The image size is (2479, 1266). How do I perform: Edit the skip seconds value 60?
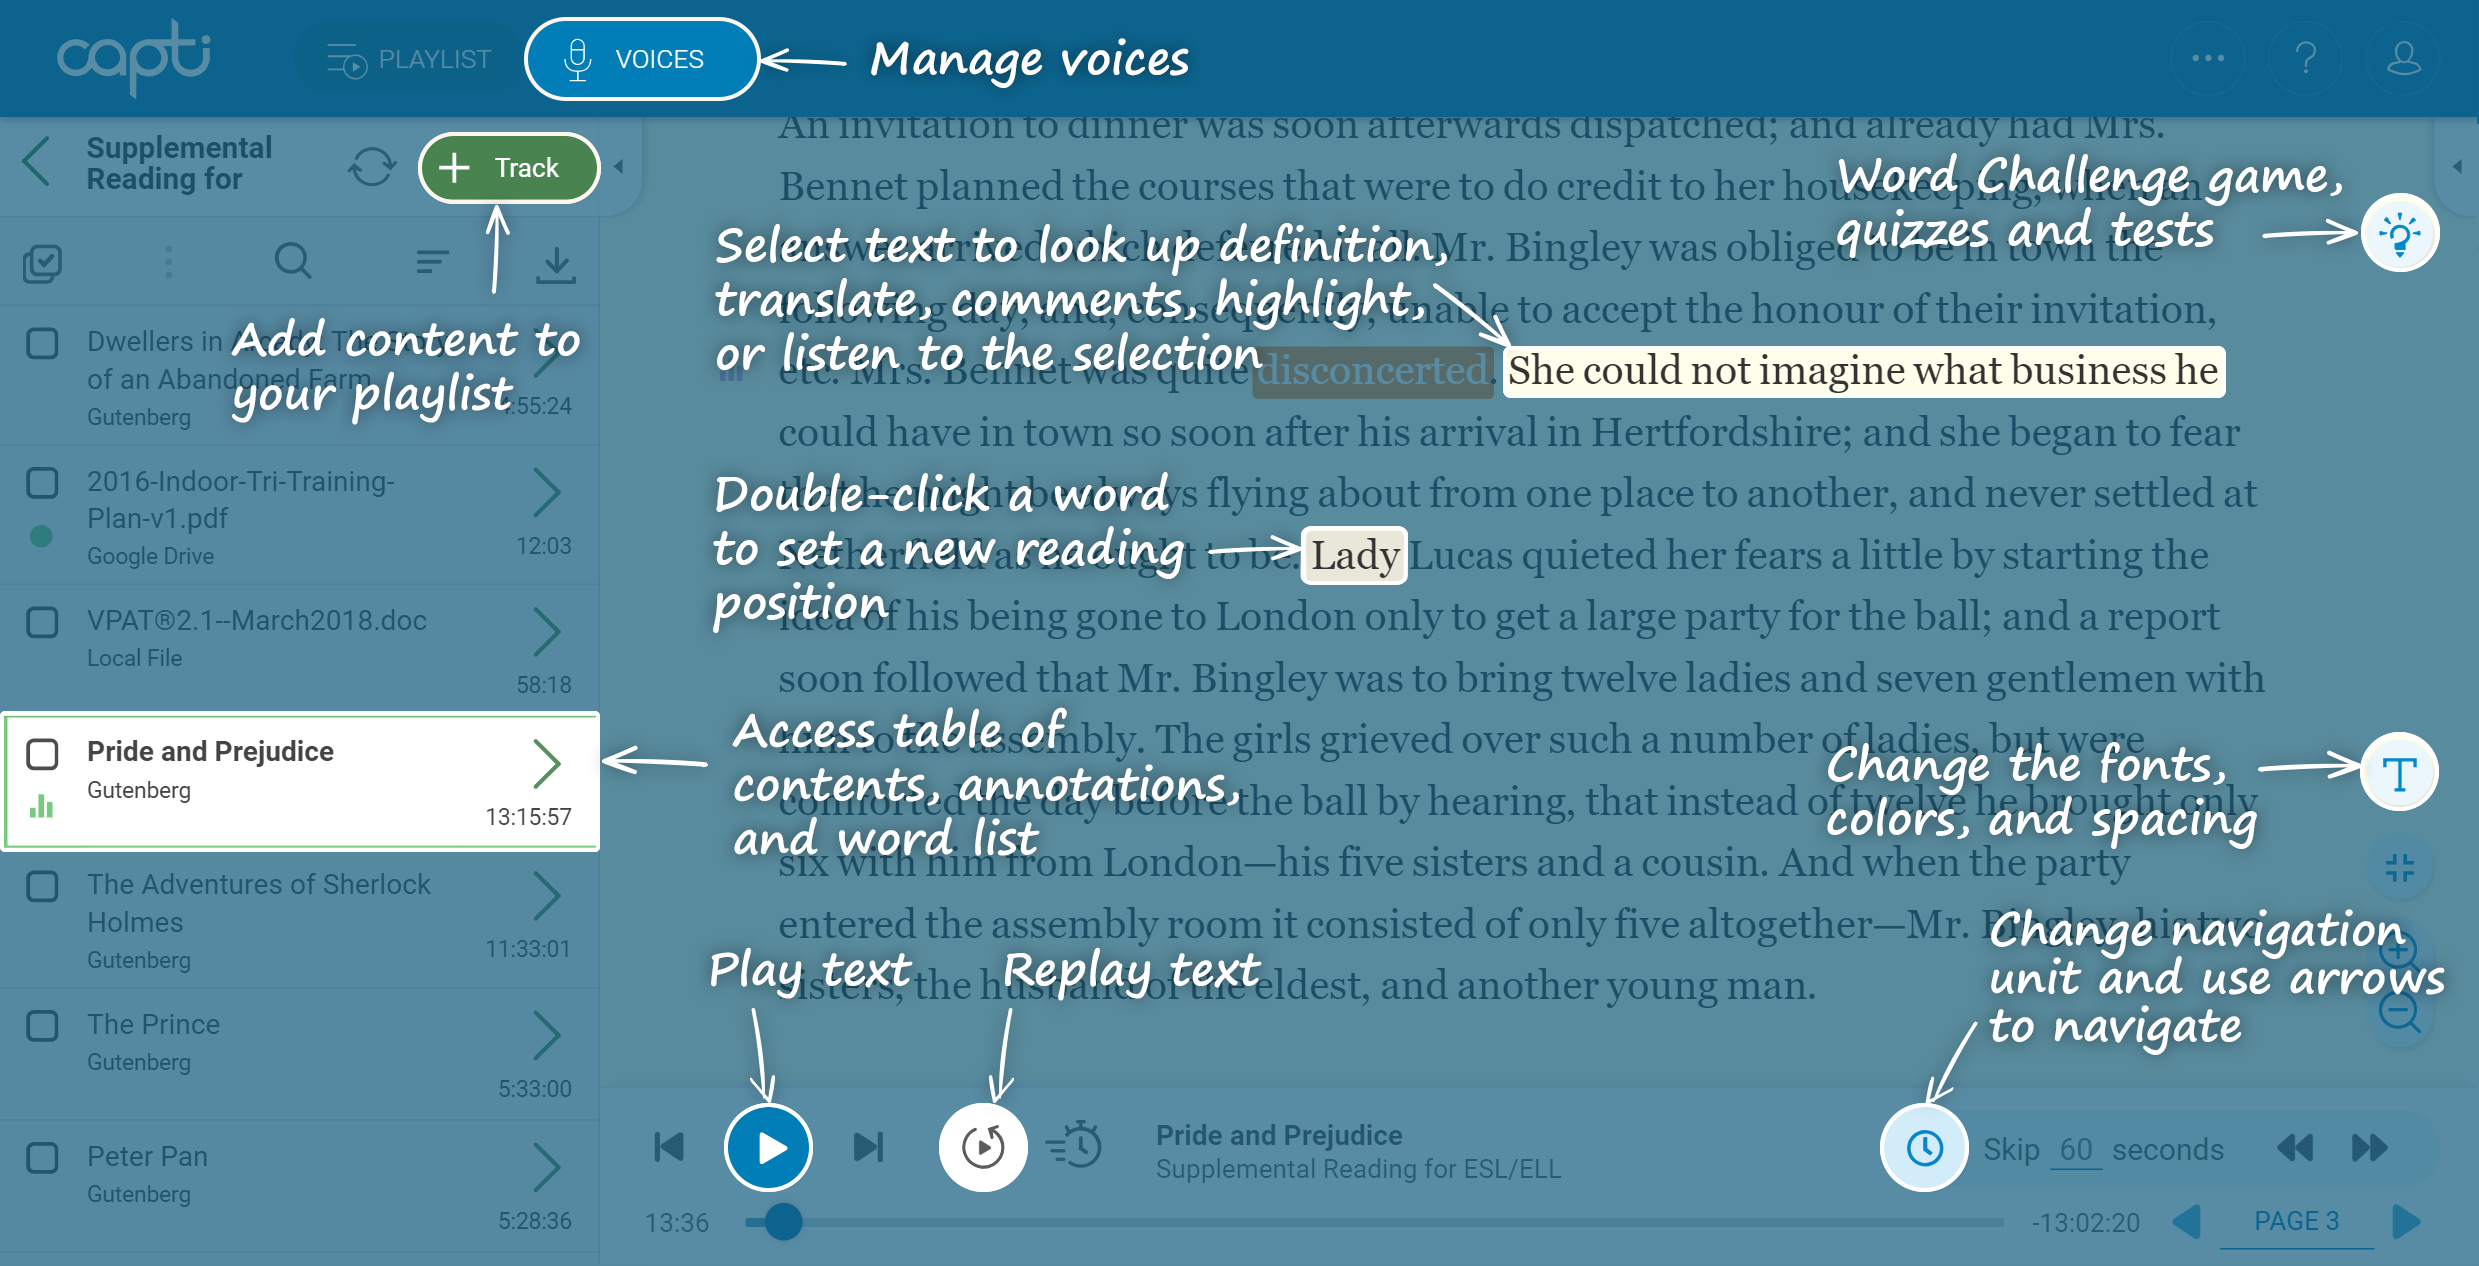pos(2076,1150)
